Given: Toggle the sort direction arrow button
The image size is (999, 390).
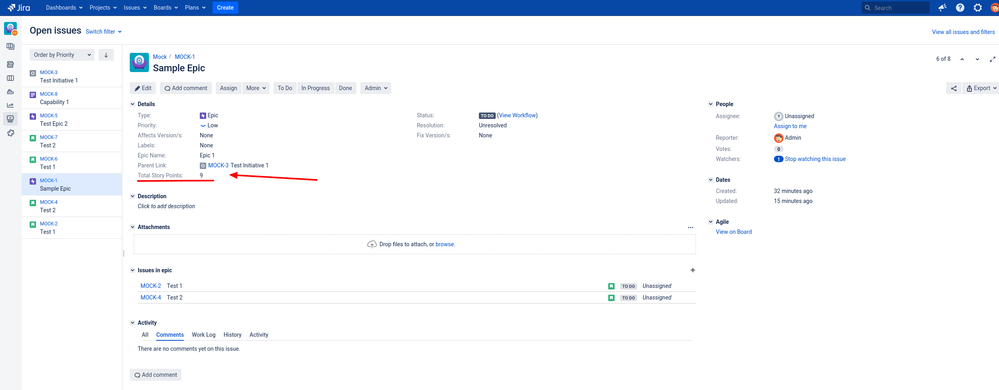Looking at the screenshot, I should point(106,55).
